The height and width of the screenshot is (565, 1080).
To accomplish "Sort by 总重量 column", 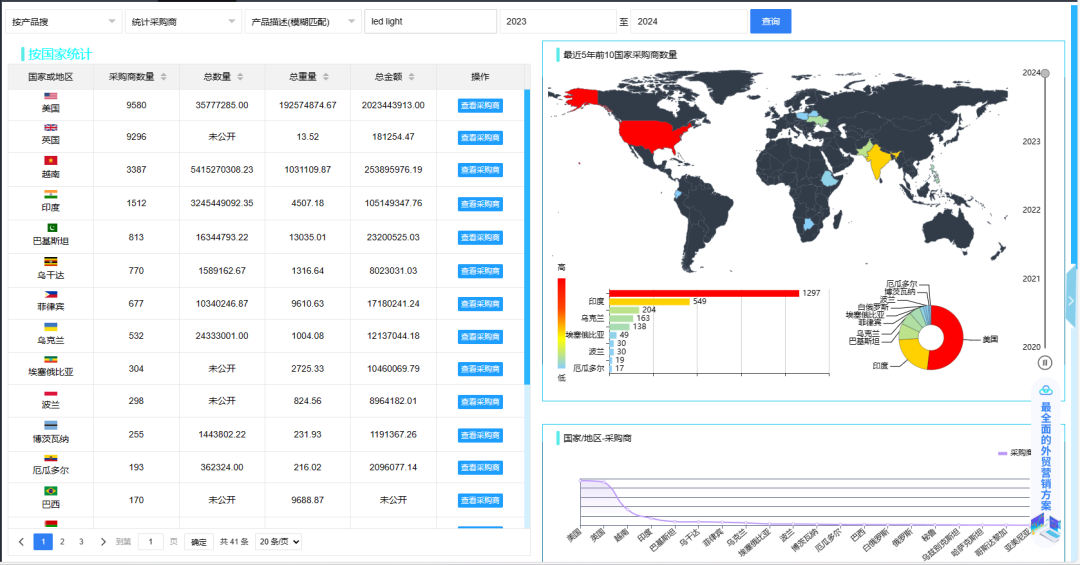I will [x=326, y=76].
